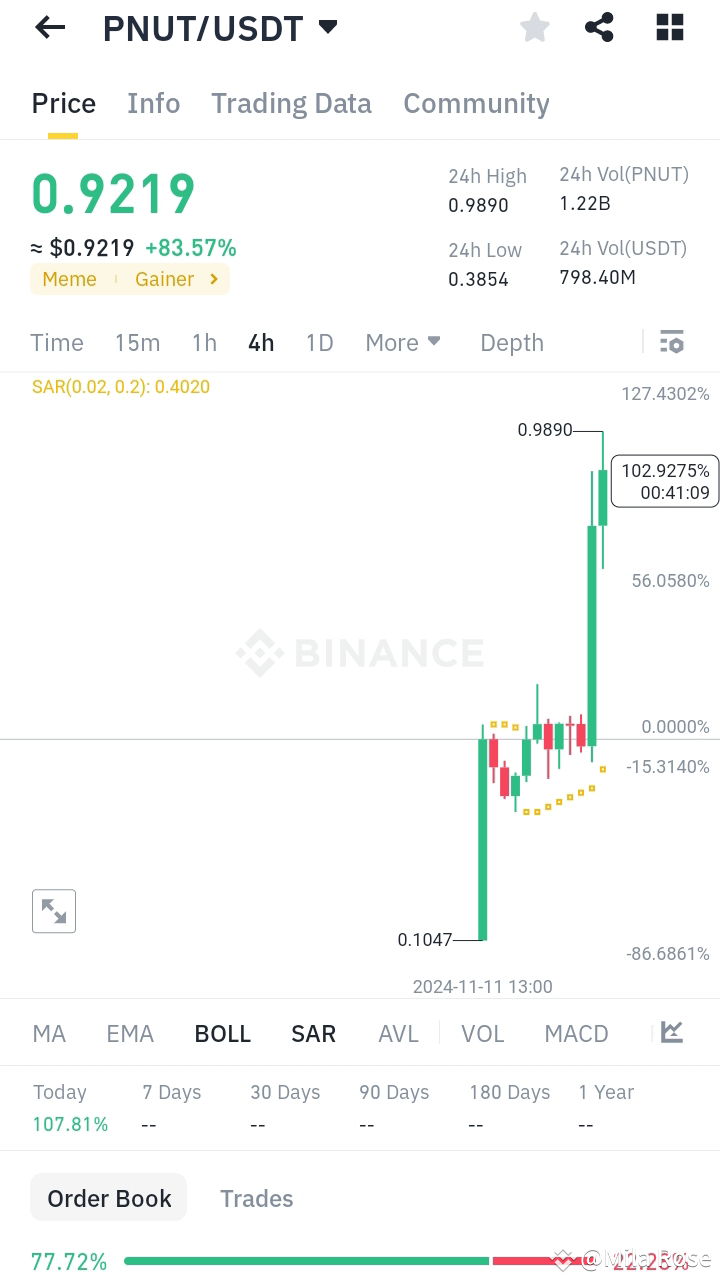Open the share icon

pyautogui.click(x=599, y=27)
